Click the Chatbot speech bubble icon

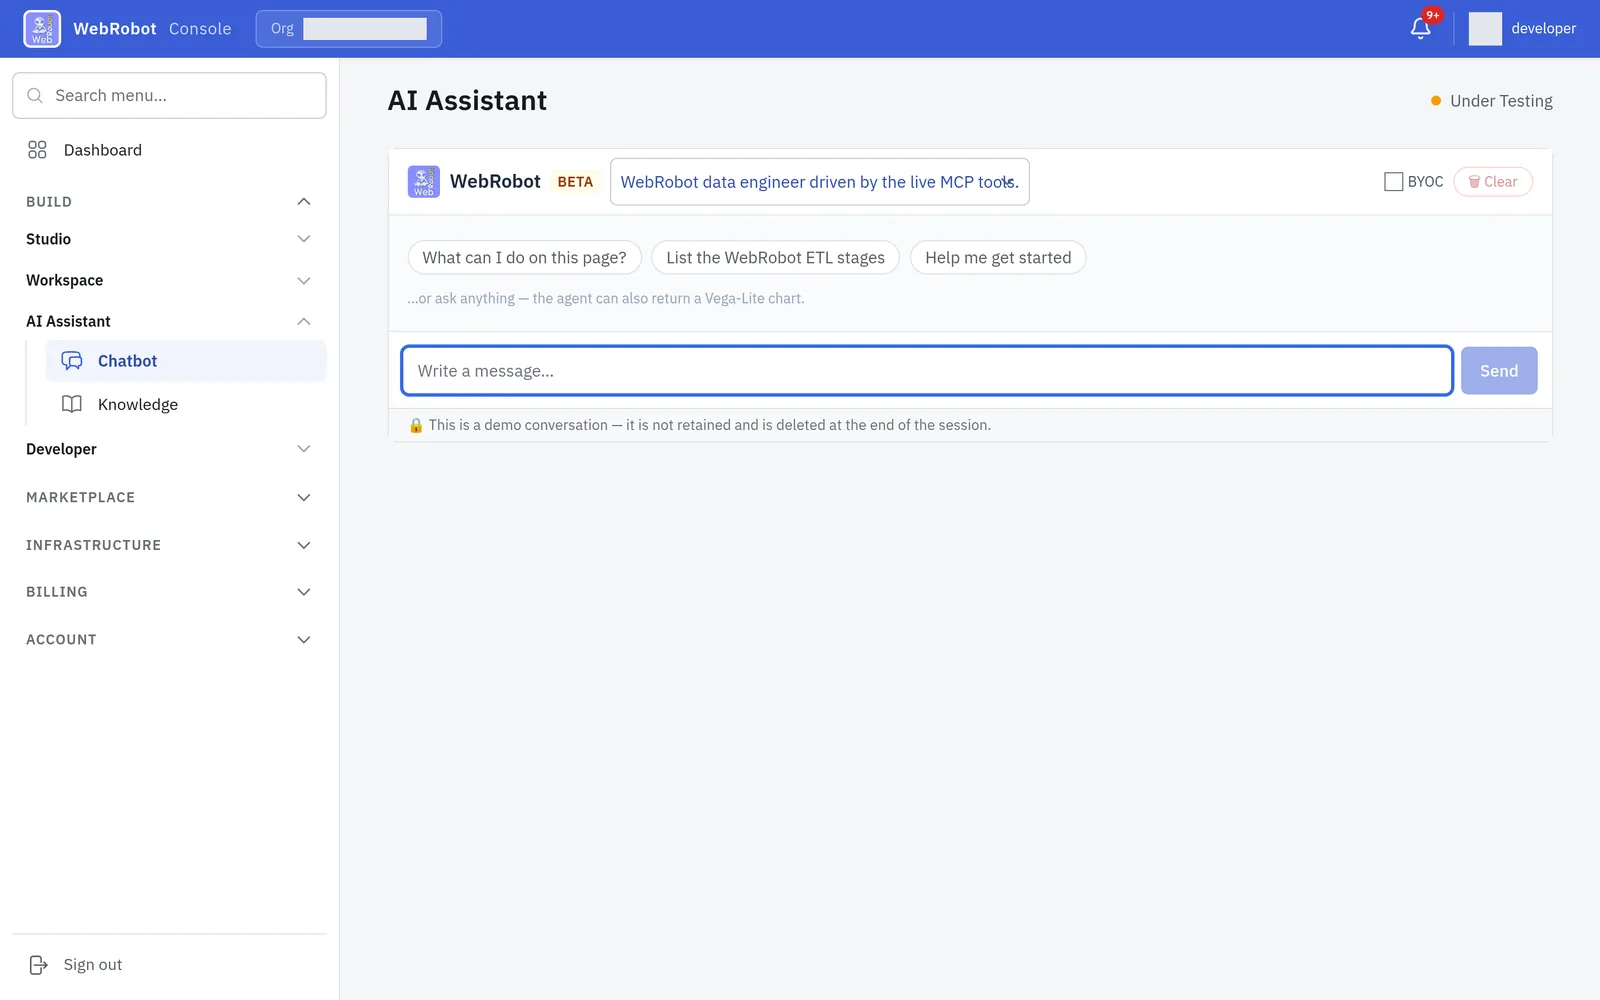(x=72, y=361)
